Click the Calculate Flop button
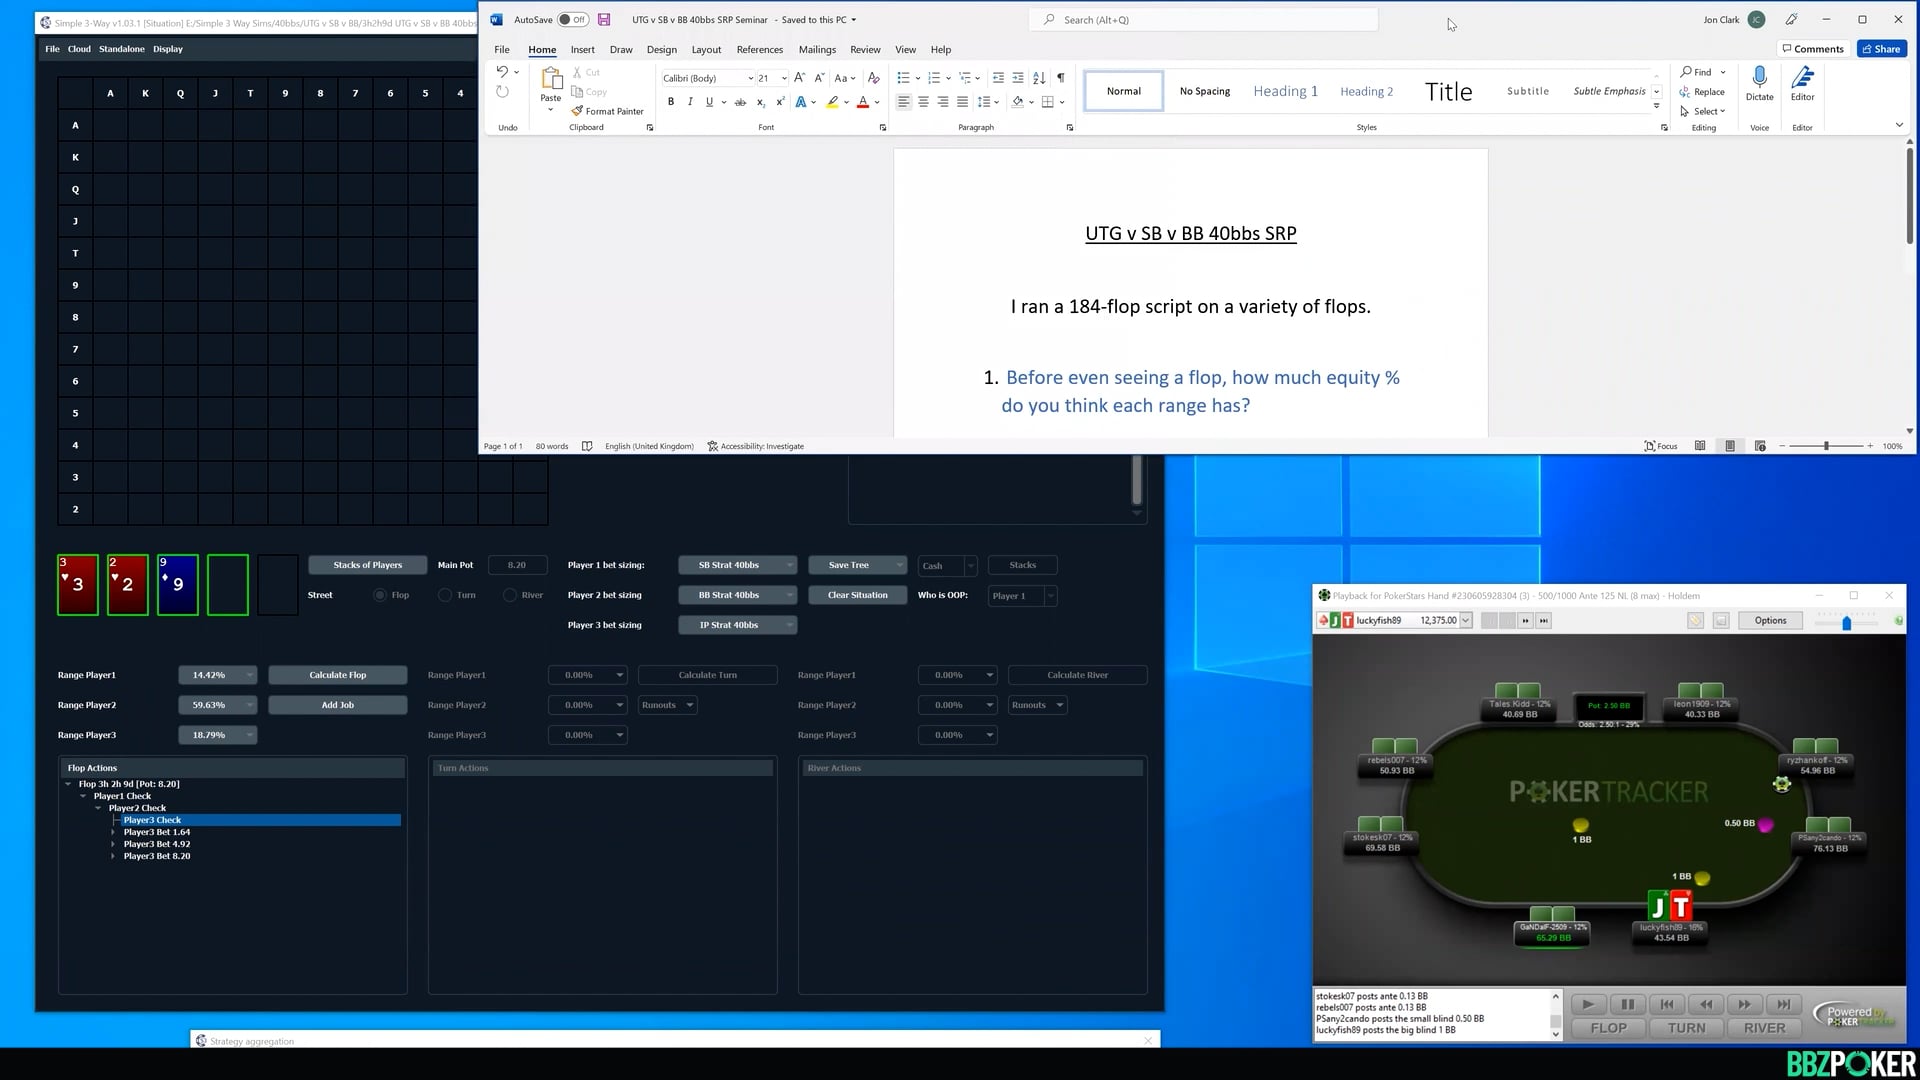 337,675
